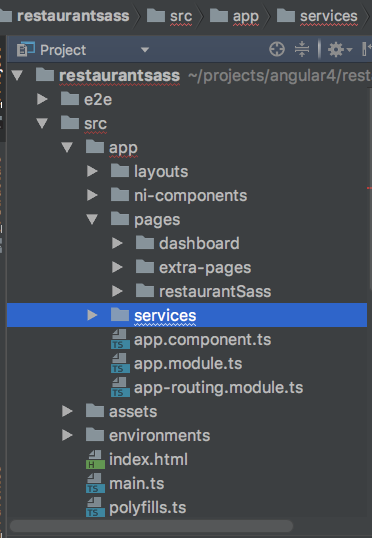Click the collapse all icon

302,49
